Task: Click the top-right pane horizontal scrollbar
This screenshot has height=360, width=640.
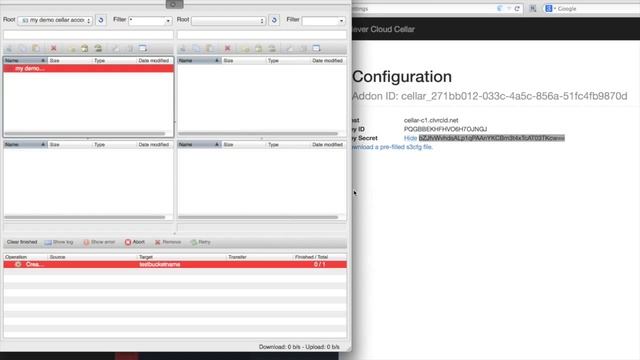Action: click(x=258, y=133)
